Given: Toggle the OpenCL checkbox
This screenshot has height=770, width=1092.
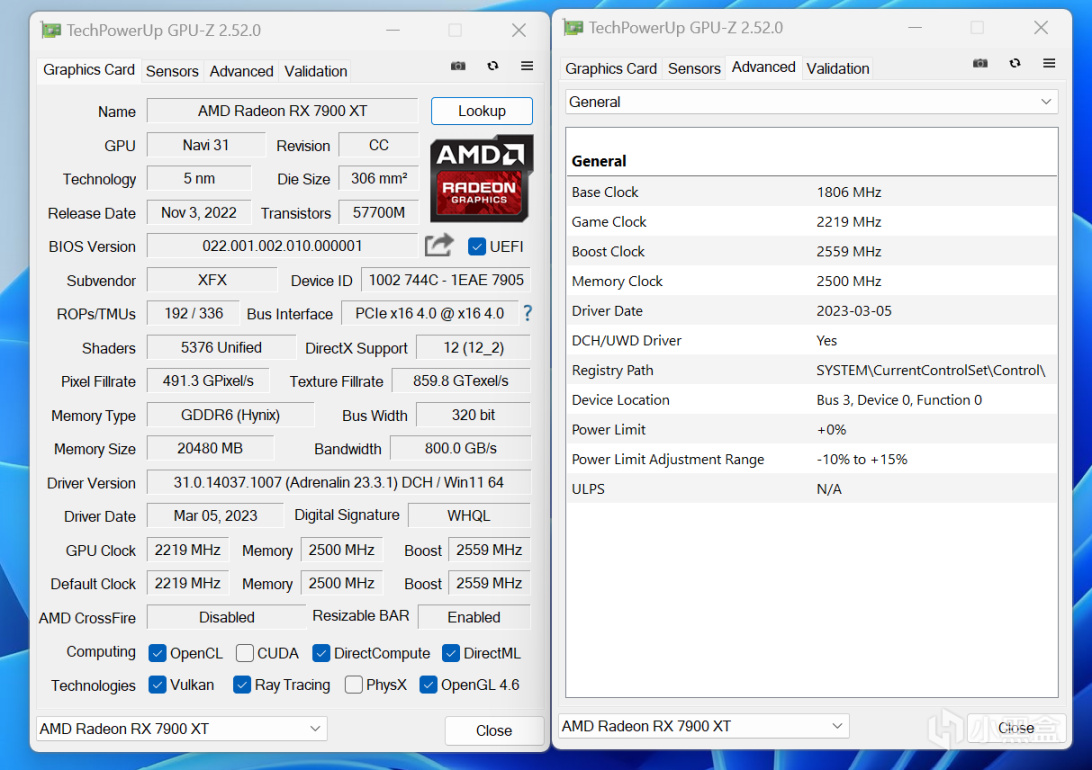Looking at the screenshot, I should 157,653.
